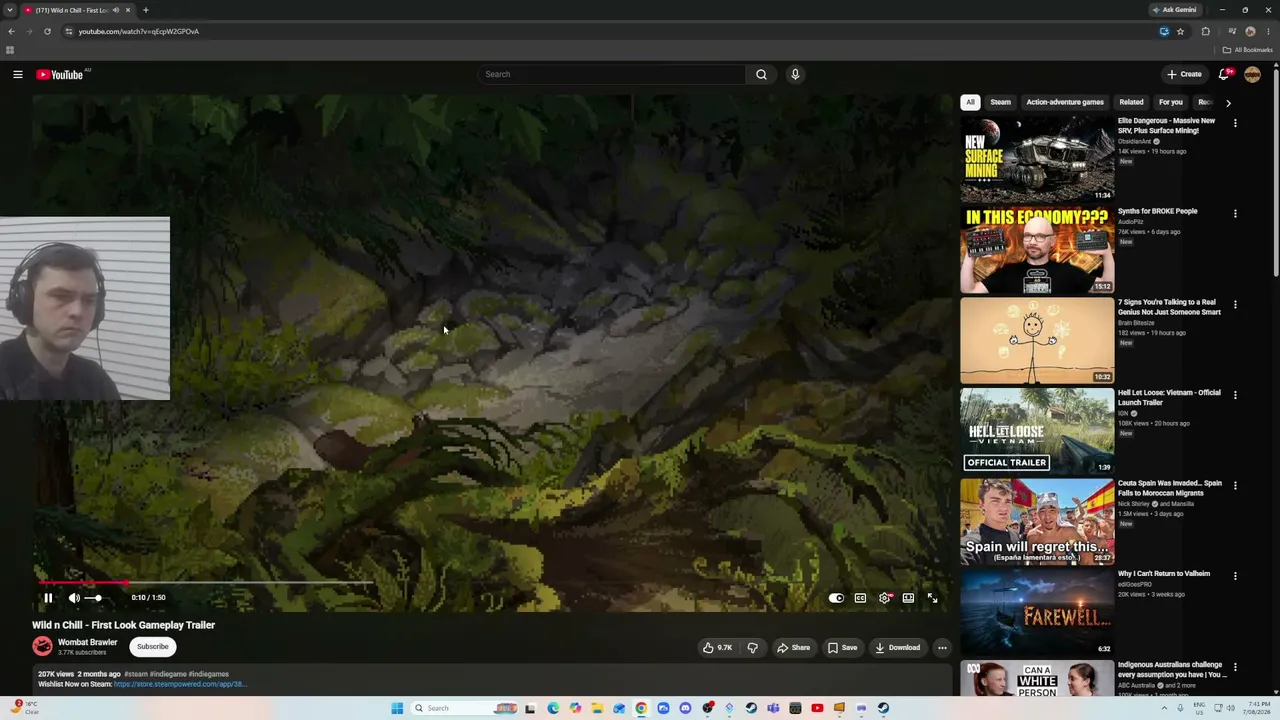Viewport: 1280px width, 720px height.
Task: Open the YouTube account avatar menu
Action: pyautogui.click(x=1252, y=74)
